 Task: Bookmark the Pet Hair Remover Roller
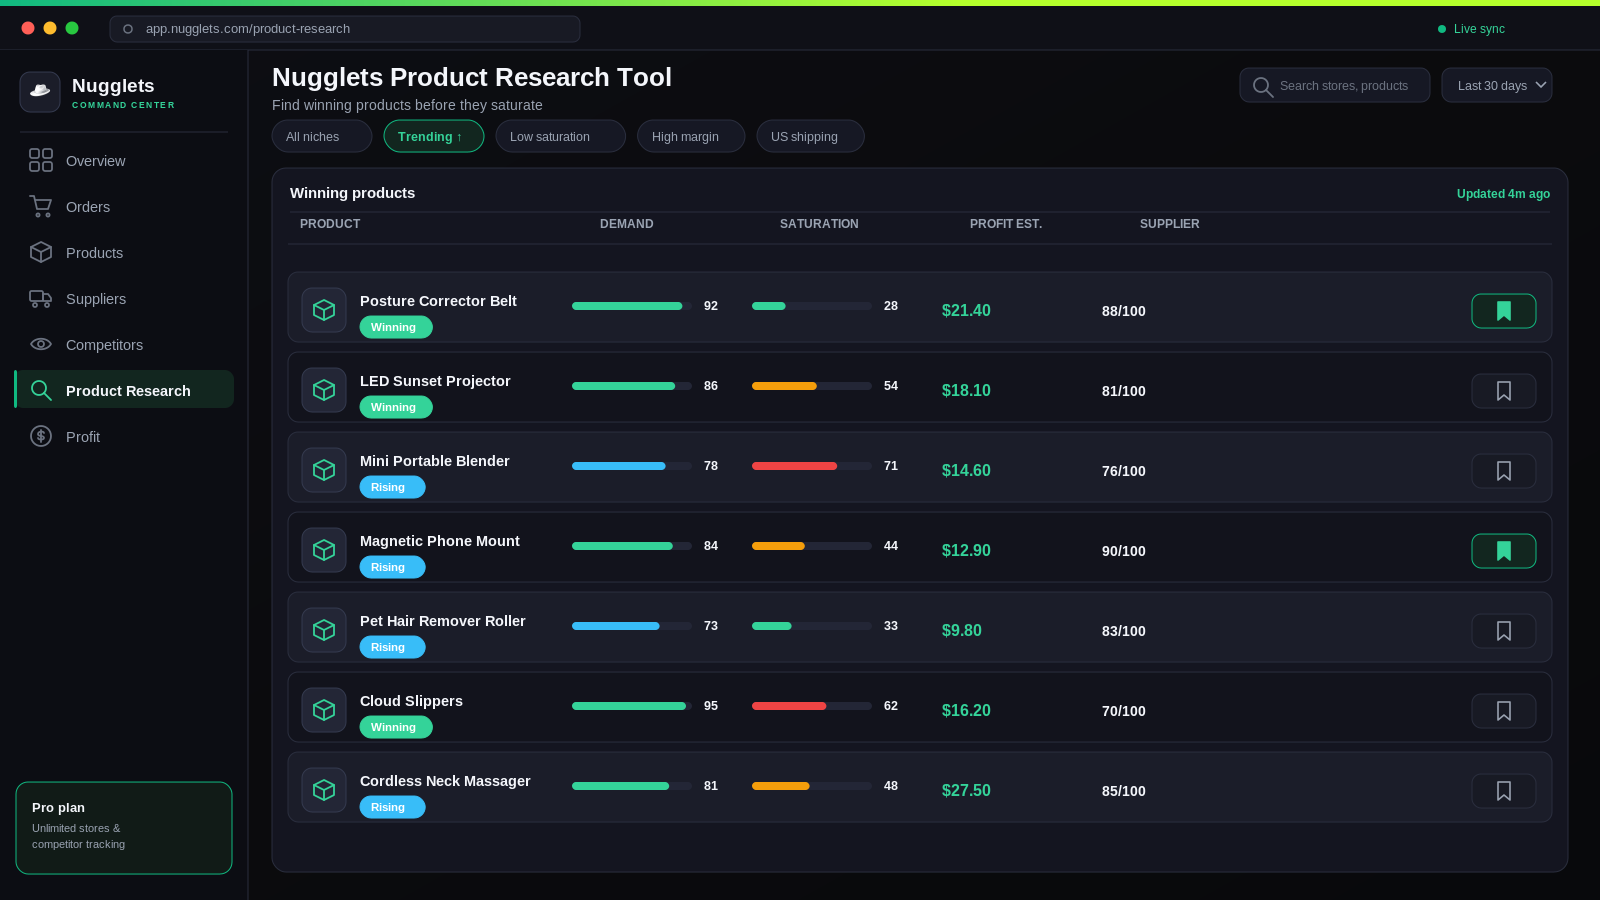1504,631
